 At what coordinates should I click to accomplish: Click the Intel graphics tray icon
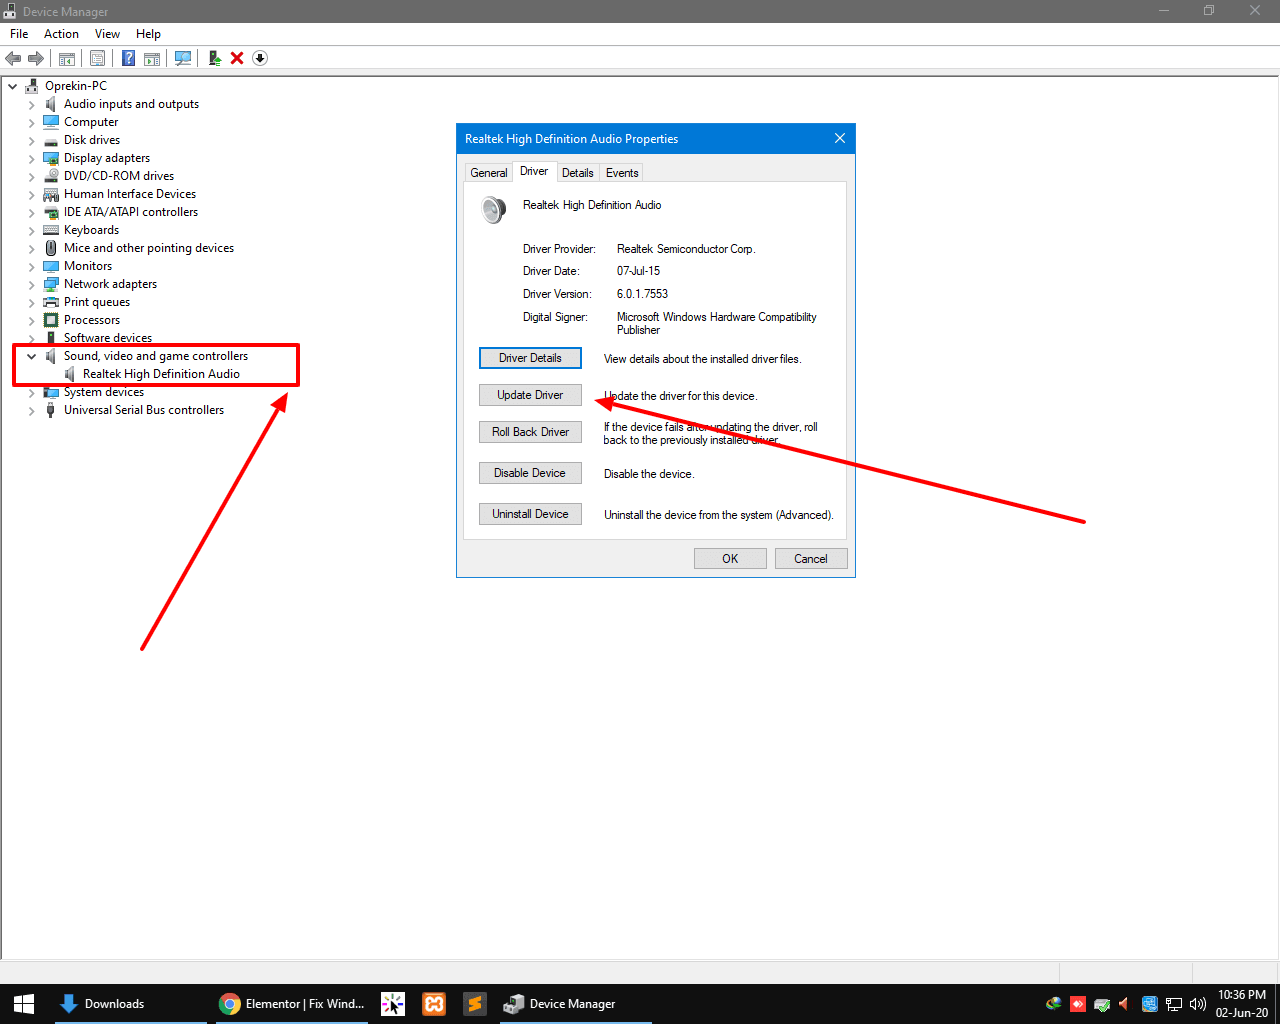click(1150, 1004)
